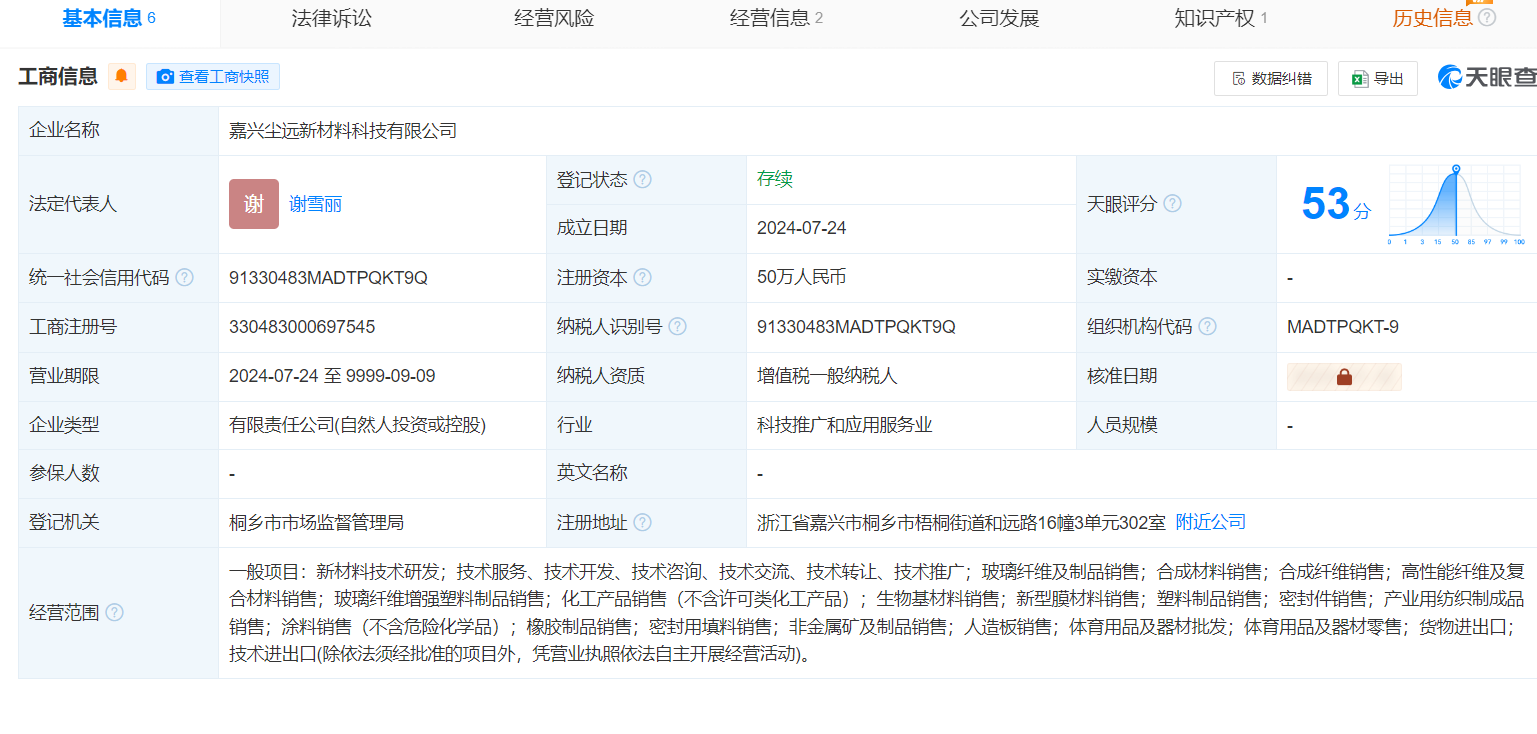
Task: Click help icon next to 注册地址
Action: click(x=643, y=523)
